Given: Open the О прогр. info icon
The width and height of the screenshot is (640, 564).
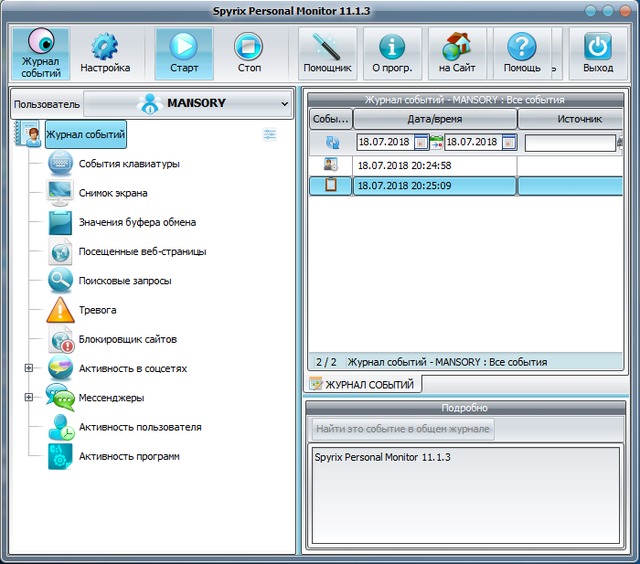Looking at the screenshot, I should pyautogui.click(x=392, y=53).
